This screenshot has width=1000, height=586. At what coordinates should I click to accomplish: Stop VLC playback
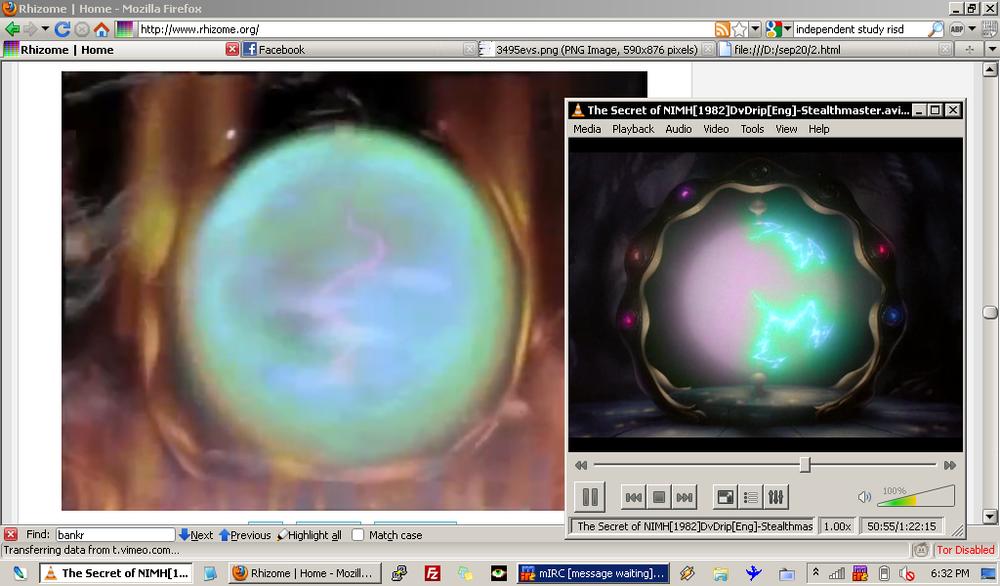pyautogui.click(x=659, y=497)
